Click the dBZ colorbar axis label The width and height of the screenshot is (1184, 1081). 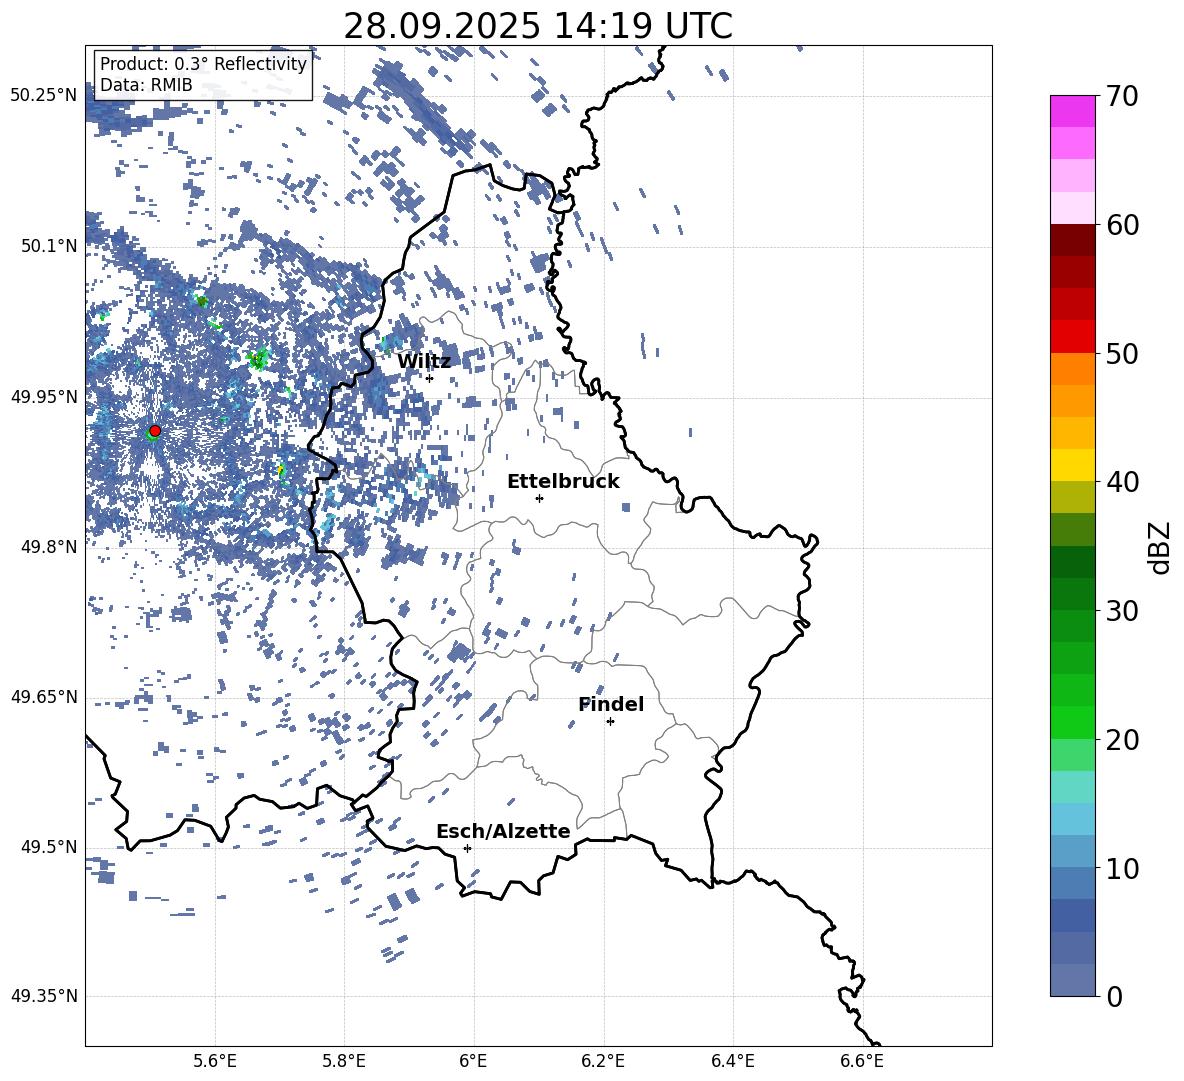pyautogui.click(x=1161, y=548)
